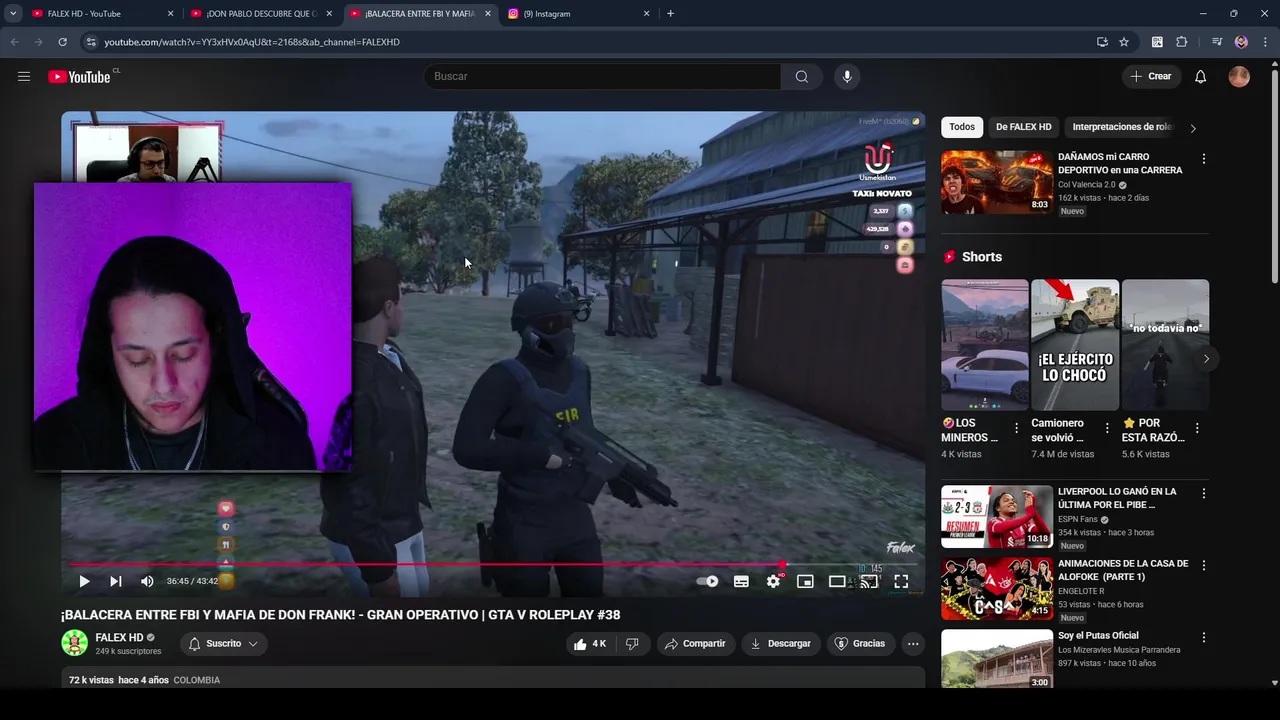Screen dimensions: 1280x720
Task: Open the Shorts section icon
Action: (x=949, y=257)
